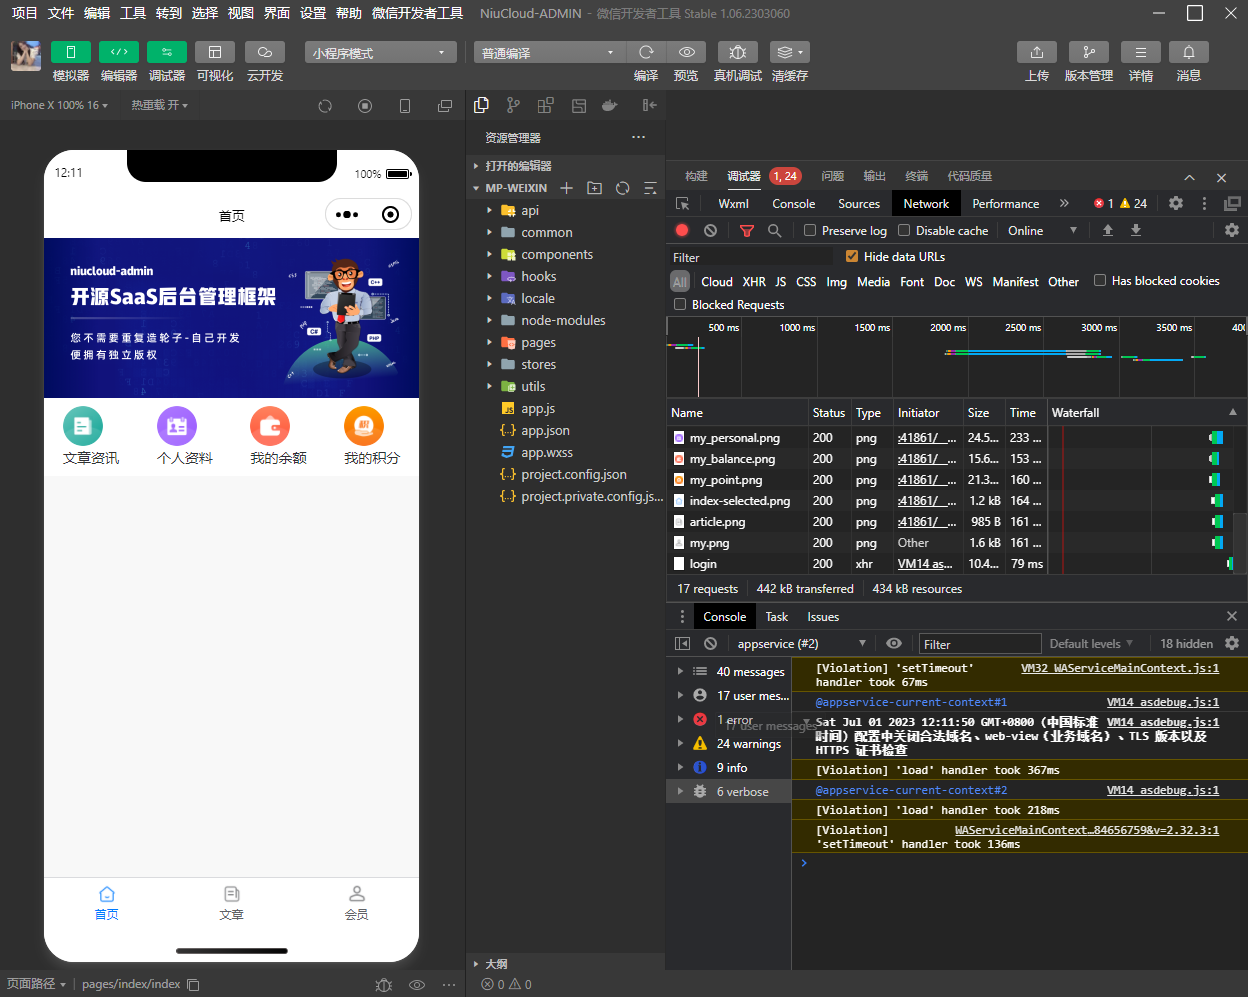The height and width of the screenshot is (997, 1248).
Task: Open the 可视化 visual editor
Action: coord(215,52)
